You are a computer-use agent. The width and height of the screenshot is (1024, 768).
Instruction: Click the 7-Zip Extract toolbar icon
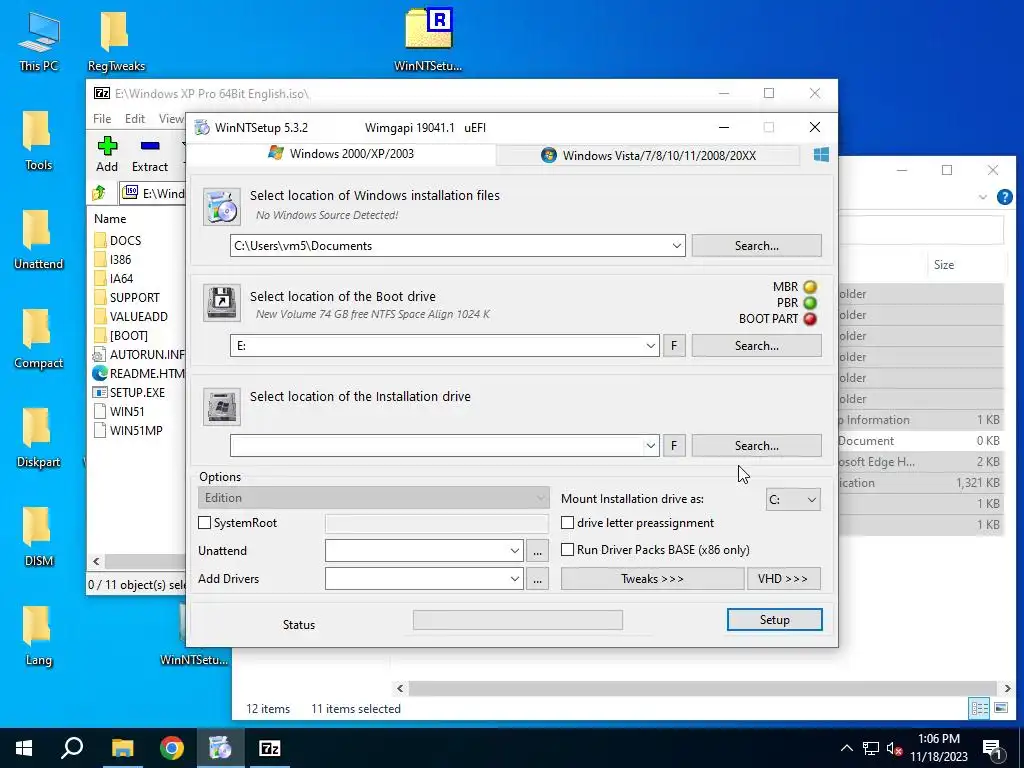tap(150, 155)
